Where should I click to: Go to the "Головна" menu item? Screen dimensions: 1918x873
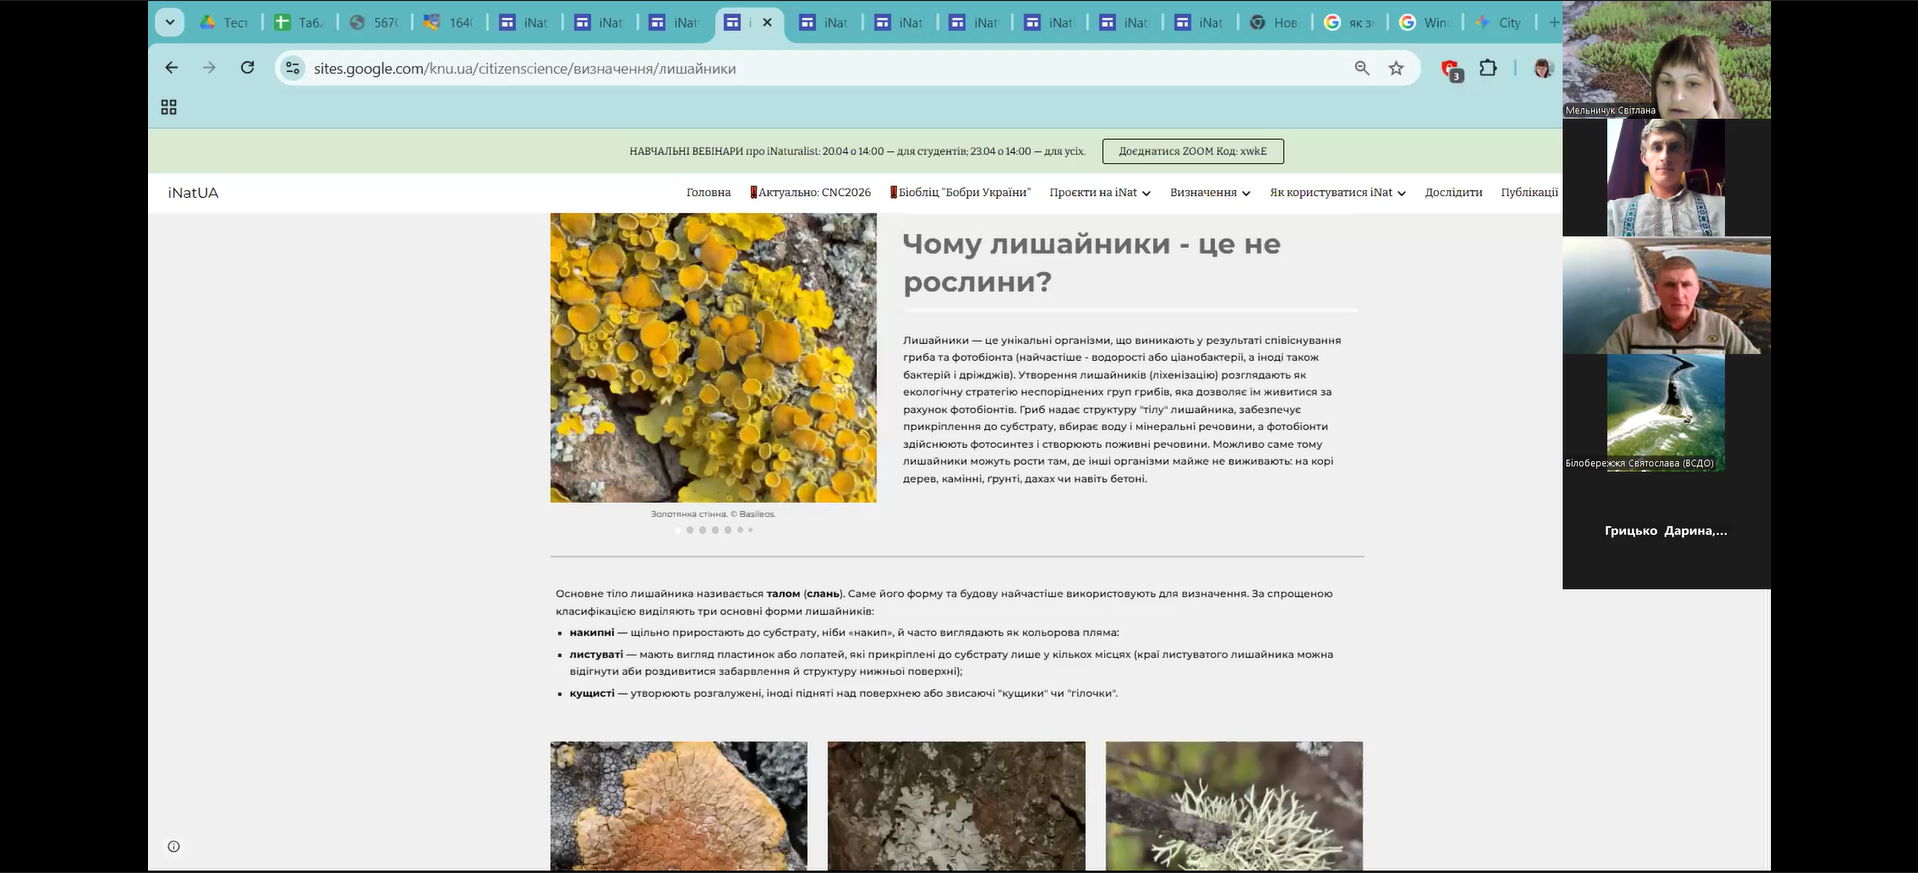pyautogui.click(x=708, y=193)
